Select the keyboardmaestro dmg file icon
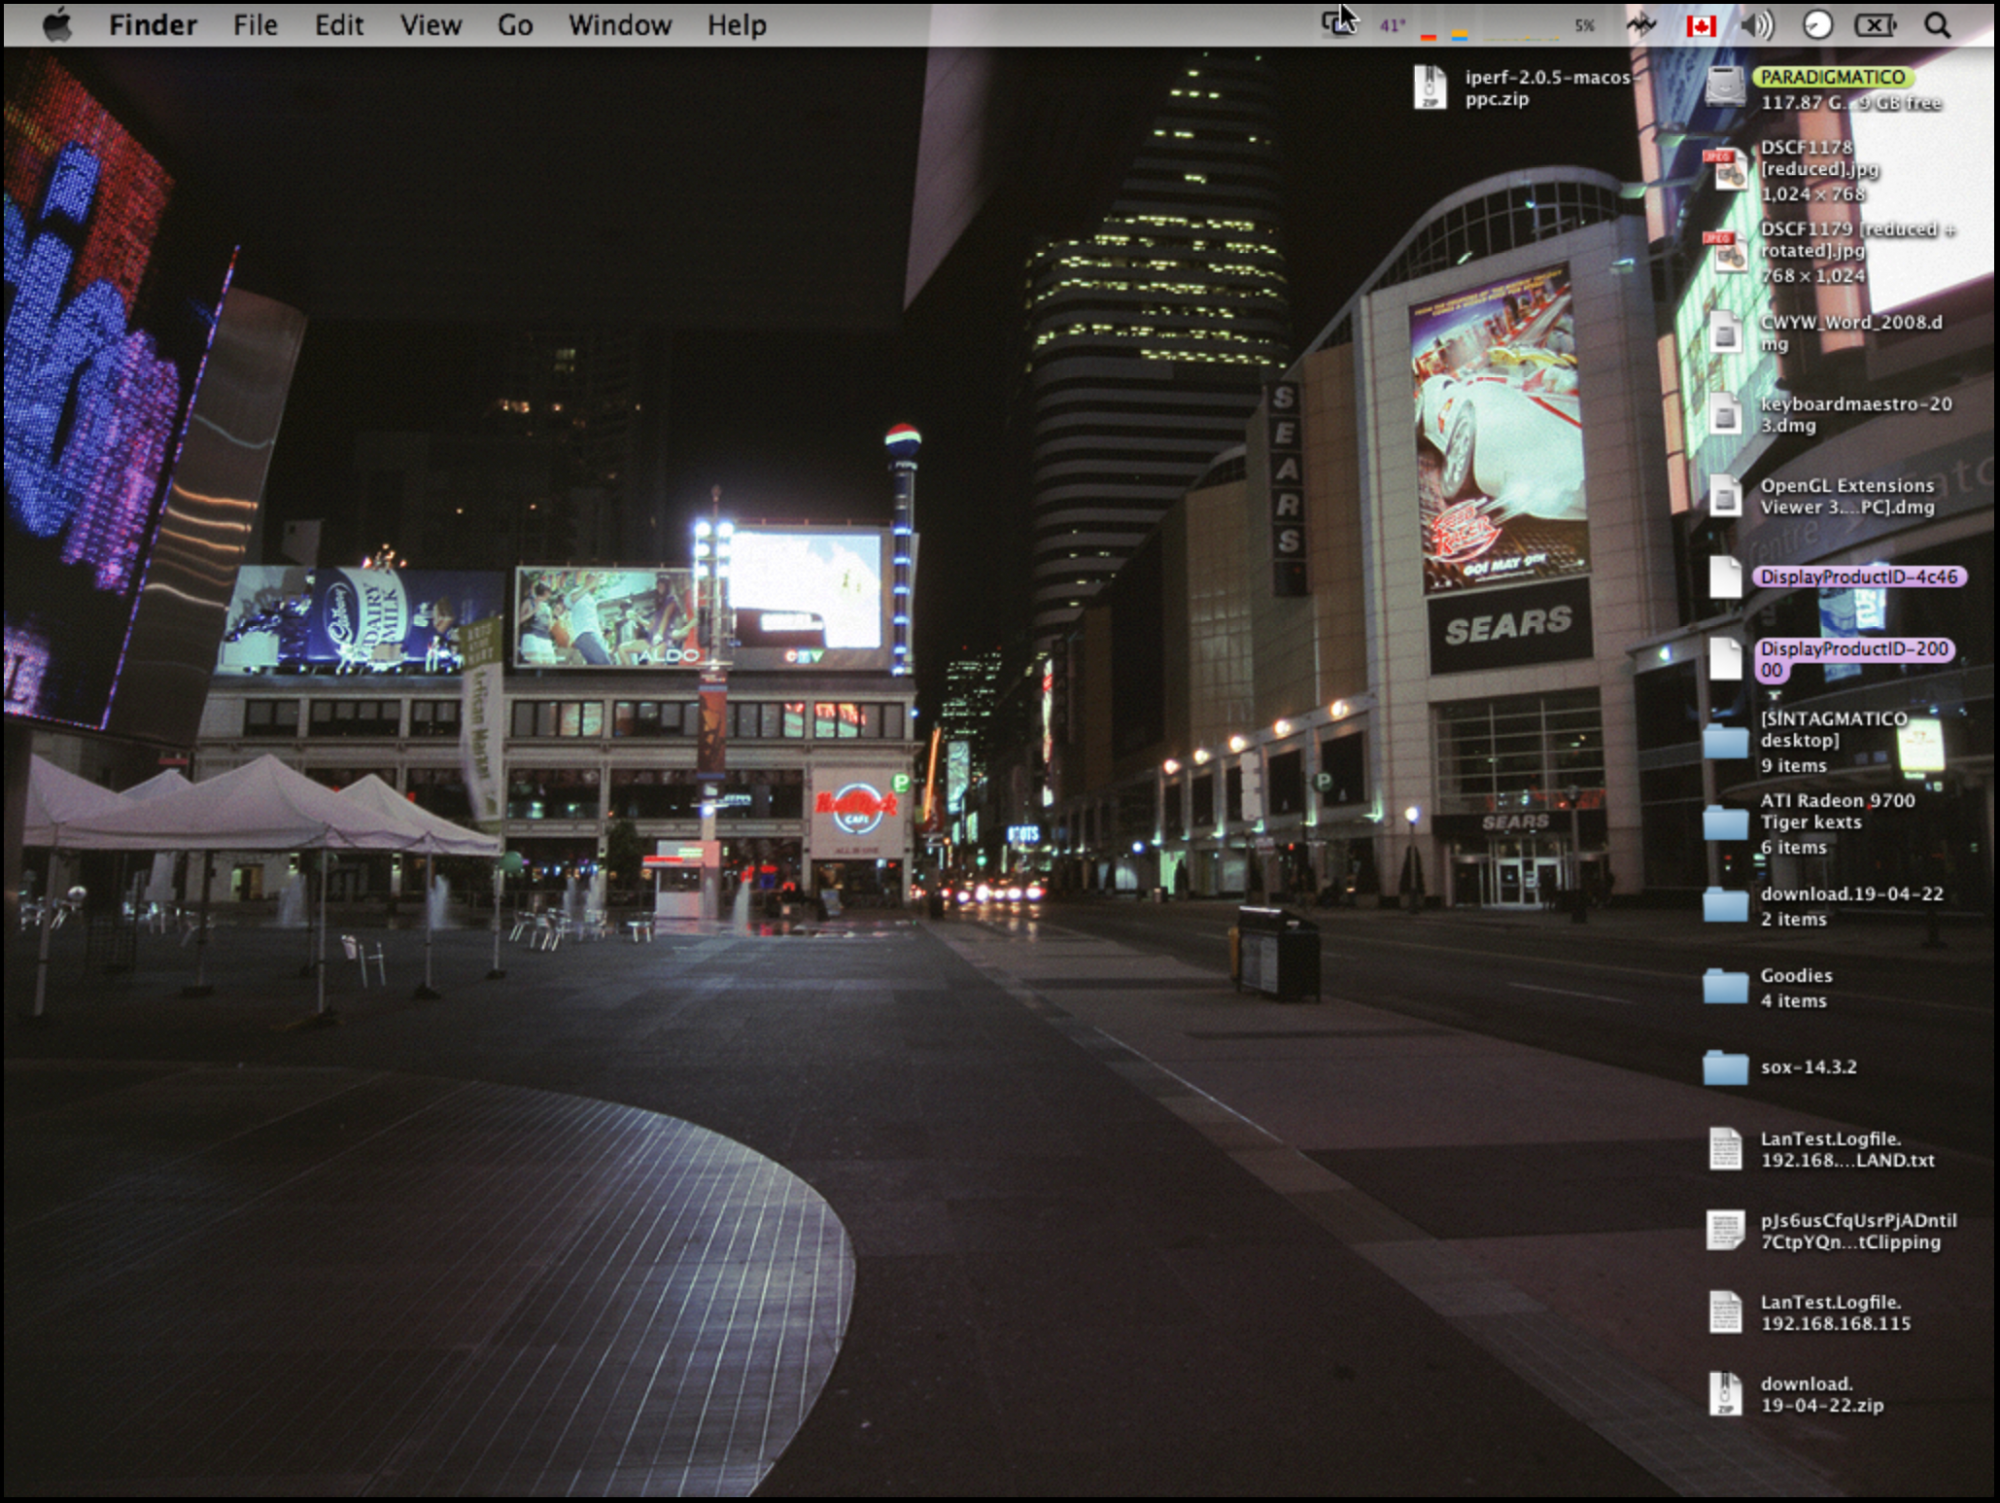The width and height of the screenshot is (2000, 1503). click(x=1725, y=414)
